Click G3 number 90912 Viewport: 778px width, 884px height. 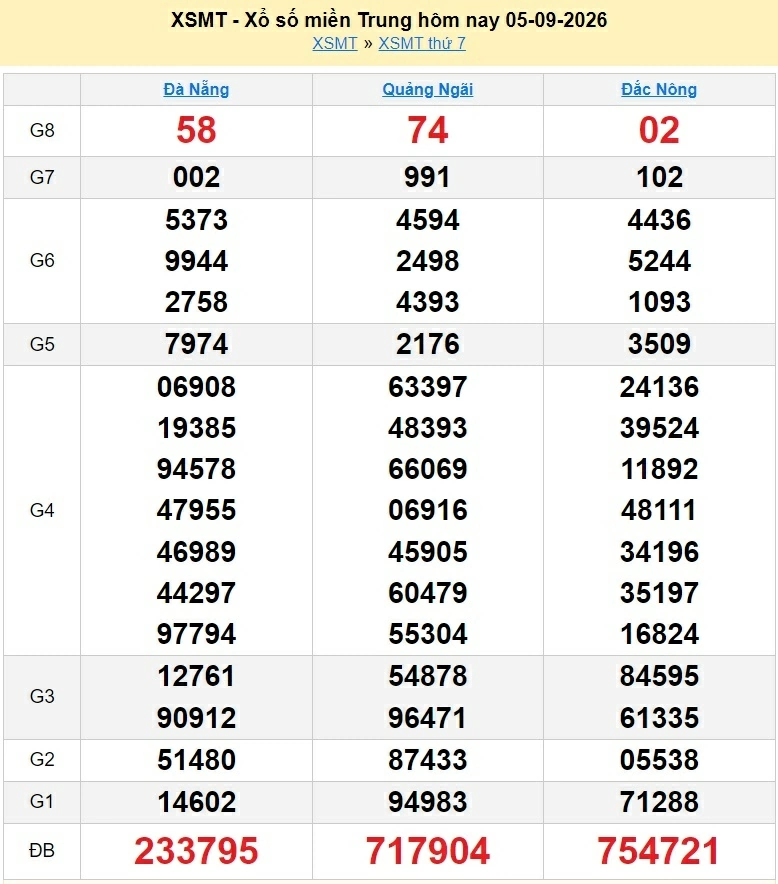click(196, 718)
